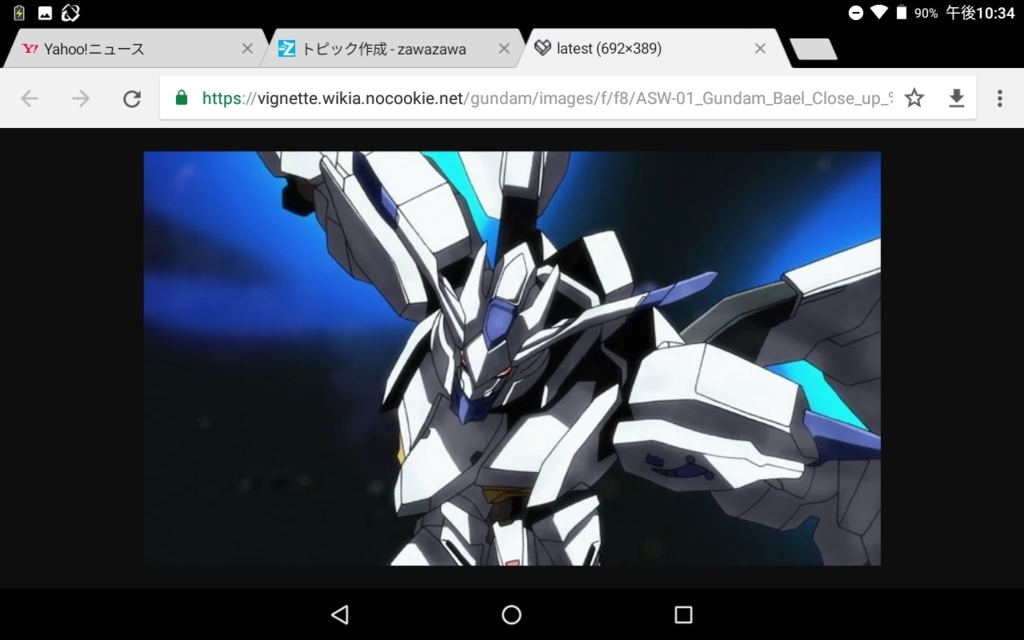The width and height of the screenshot is (1024, 640).
Task: Close the latest (692×389) tab
Action: point(760,48)
